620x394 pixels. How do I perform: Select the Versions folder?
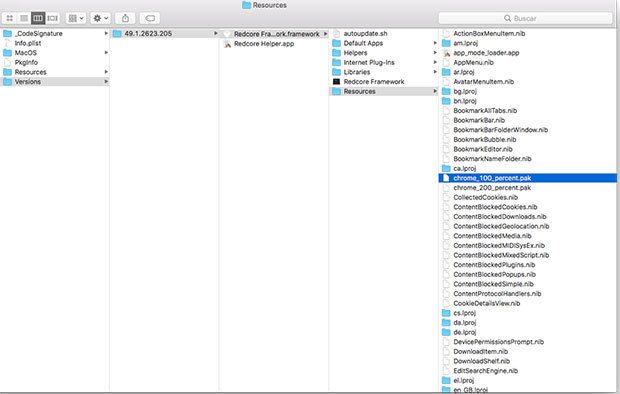[x=55, y=81]
